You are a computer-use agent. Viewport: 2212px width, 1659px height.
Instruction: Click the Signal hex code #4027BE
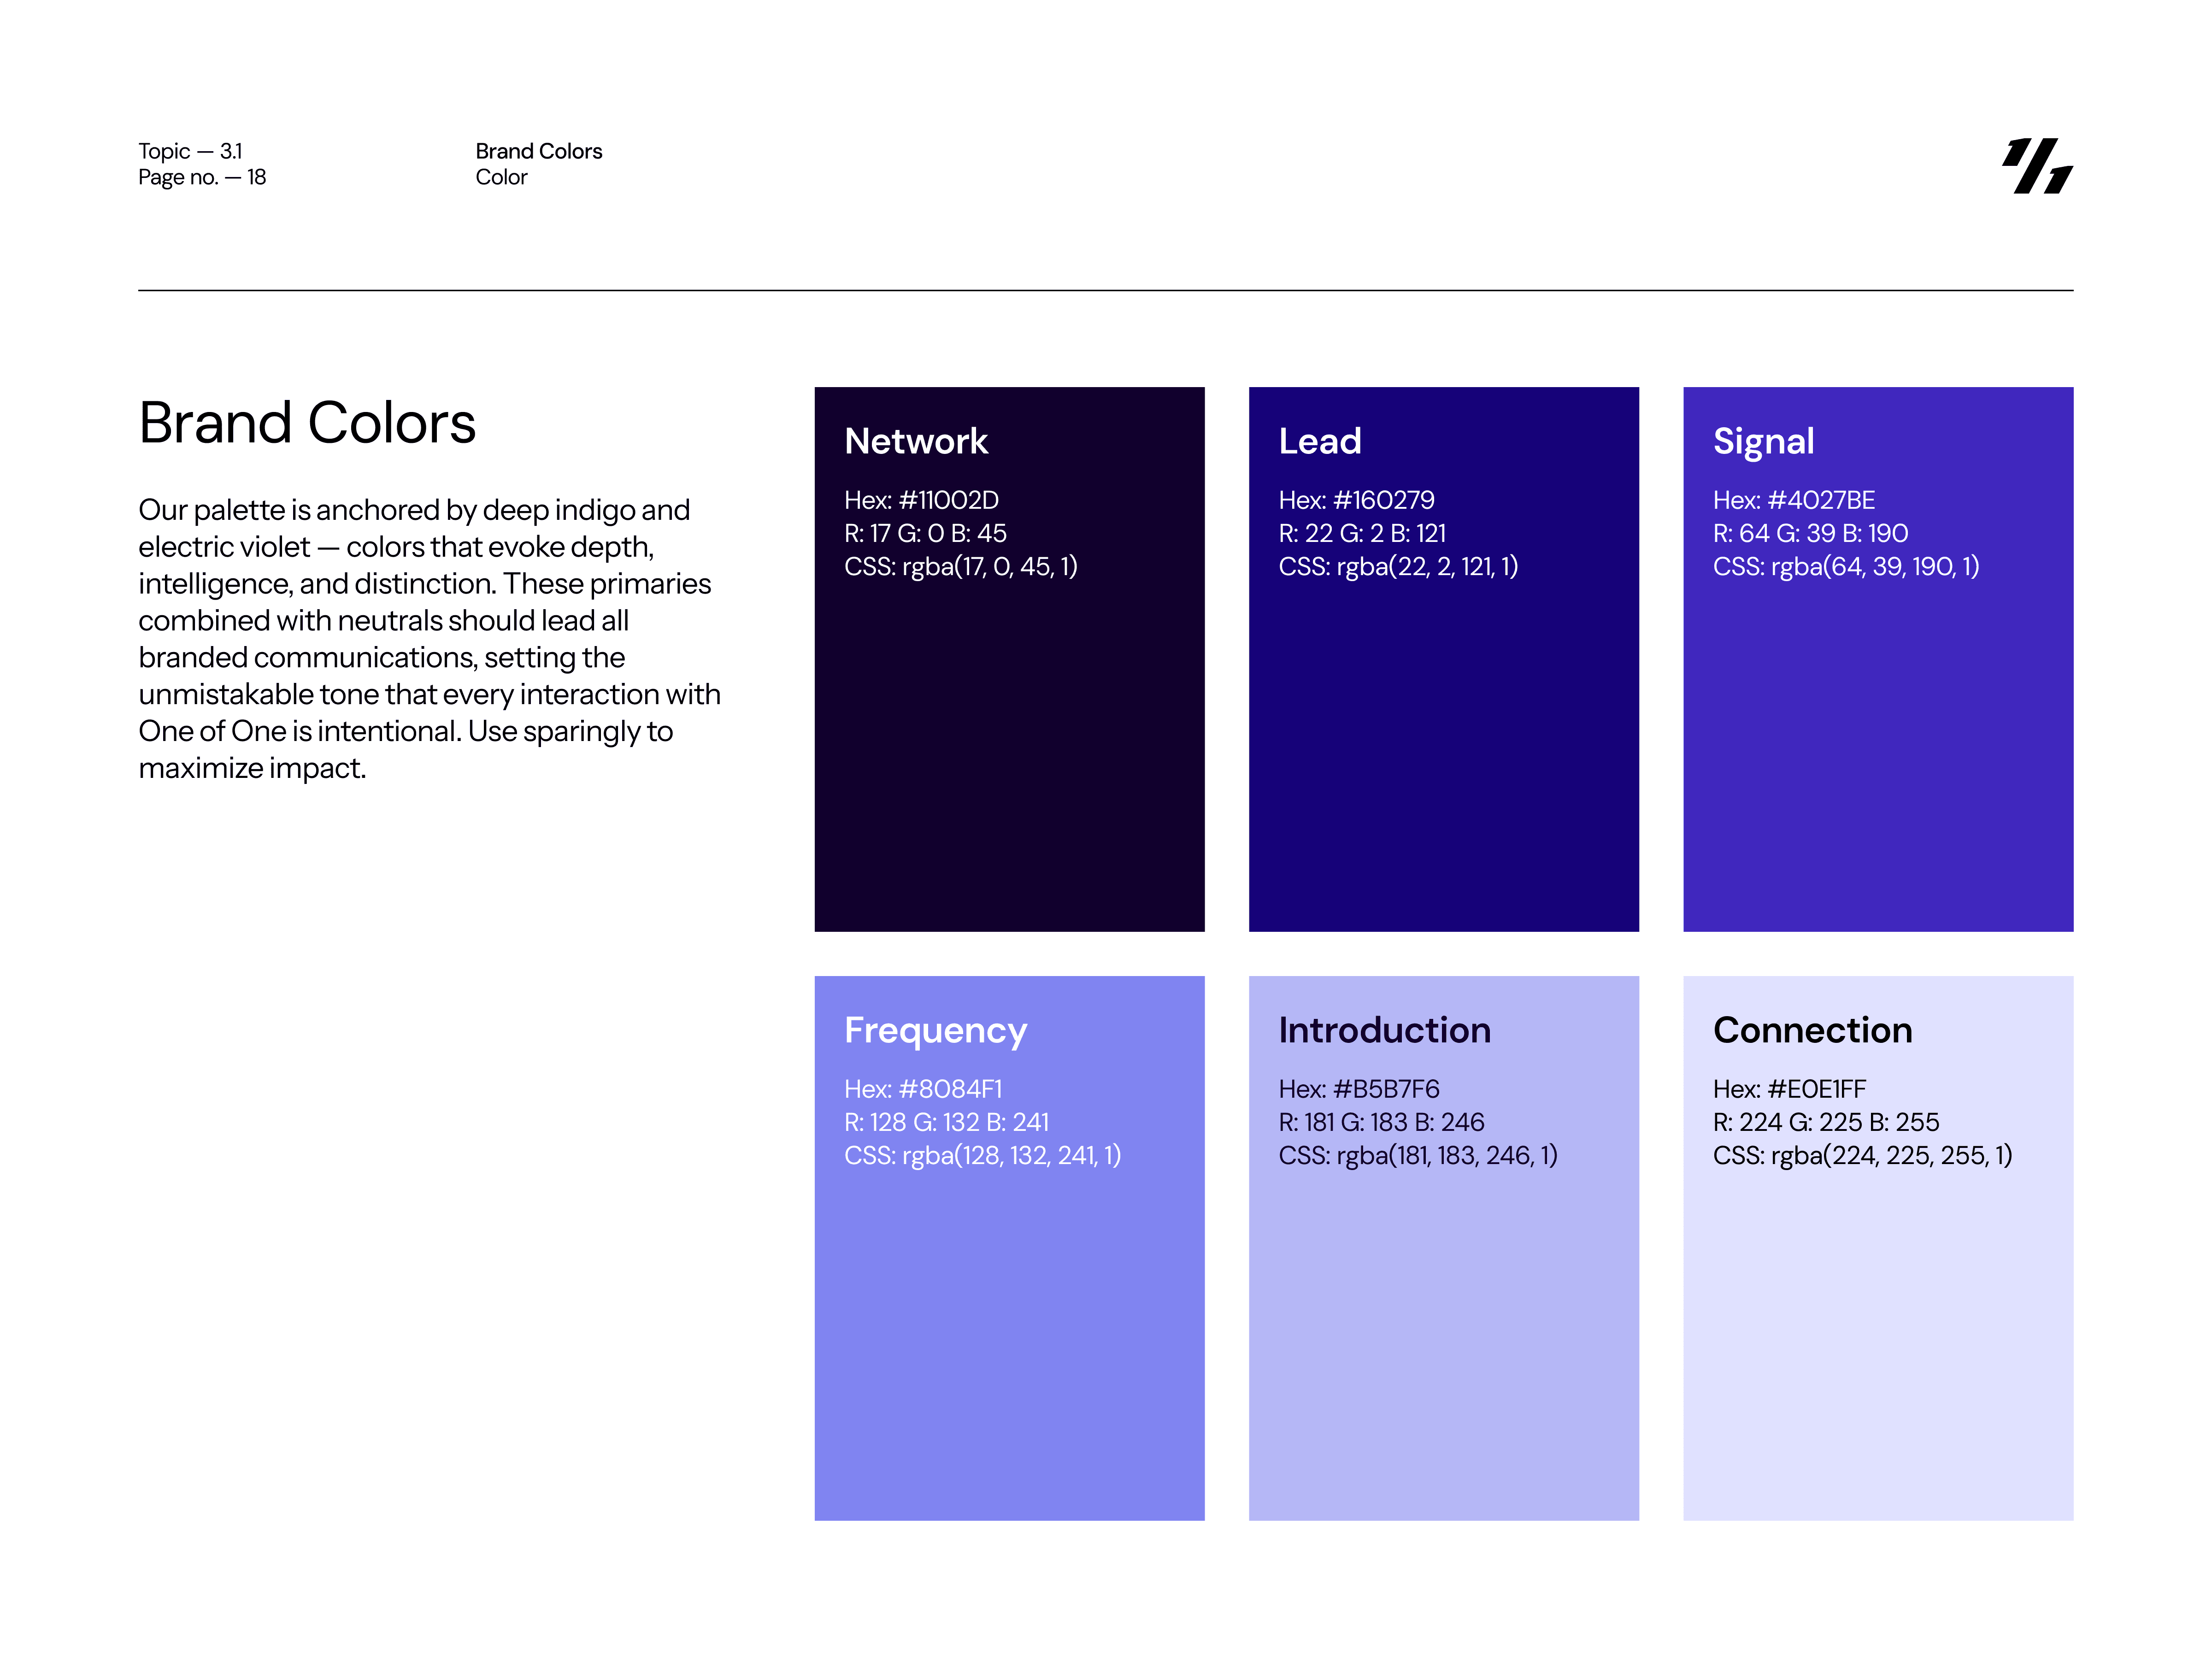point(1793,500)
